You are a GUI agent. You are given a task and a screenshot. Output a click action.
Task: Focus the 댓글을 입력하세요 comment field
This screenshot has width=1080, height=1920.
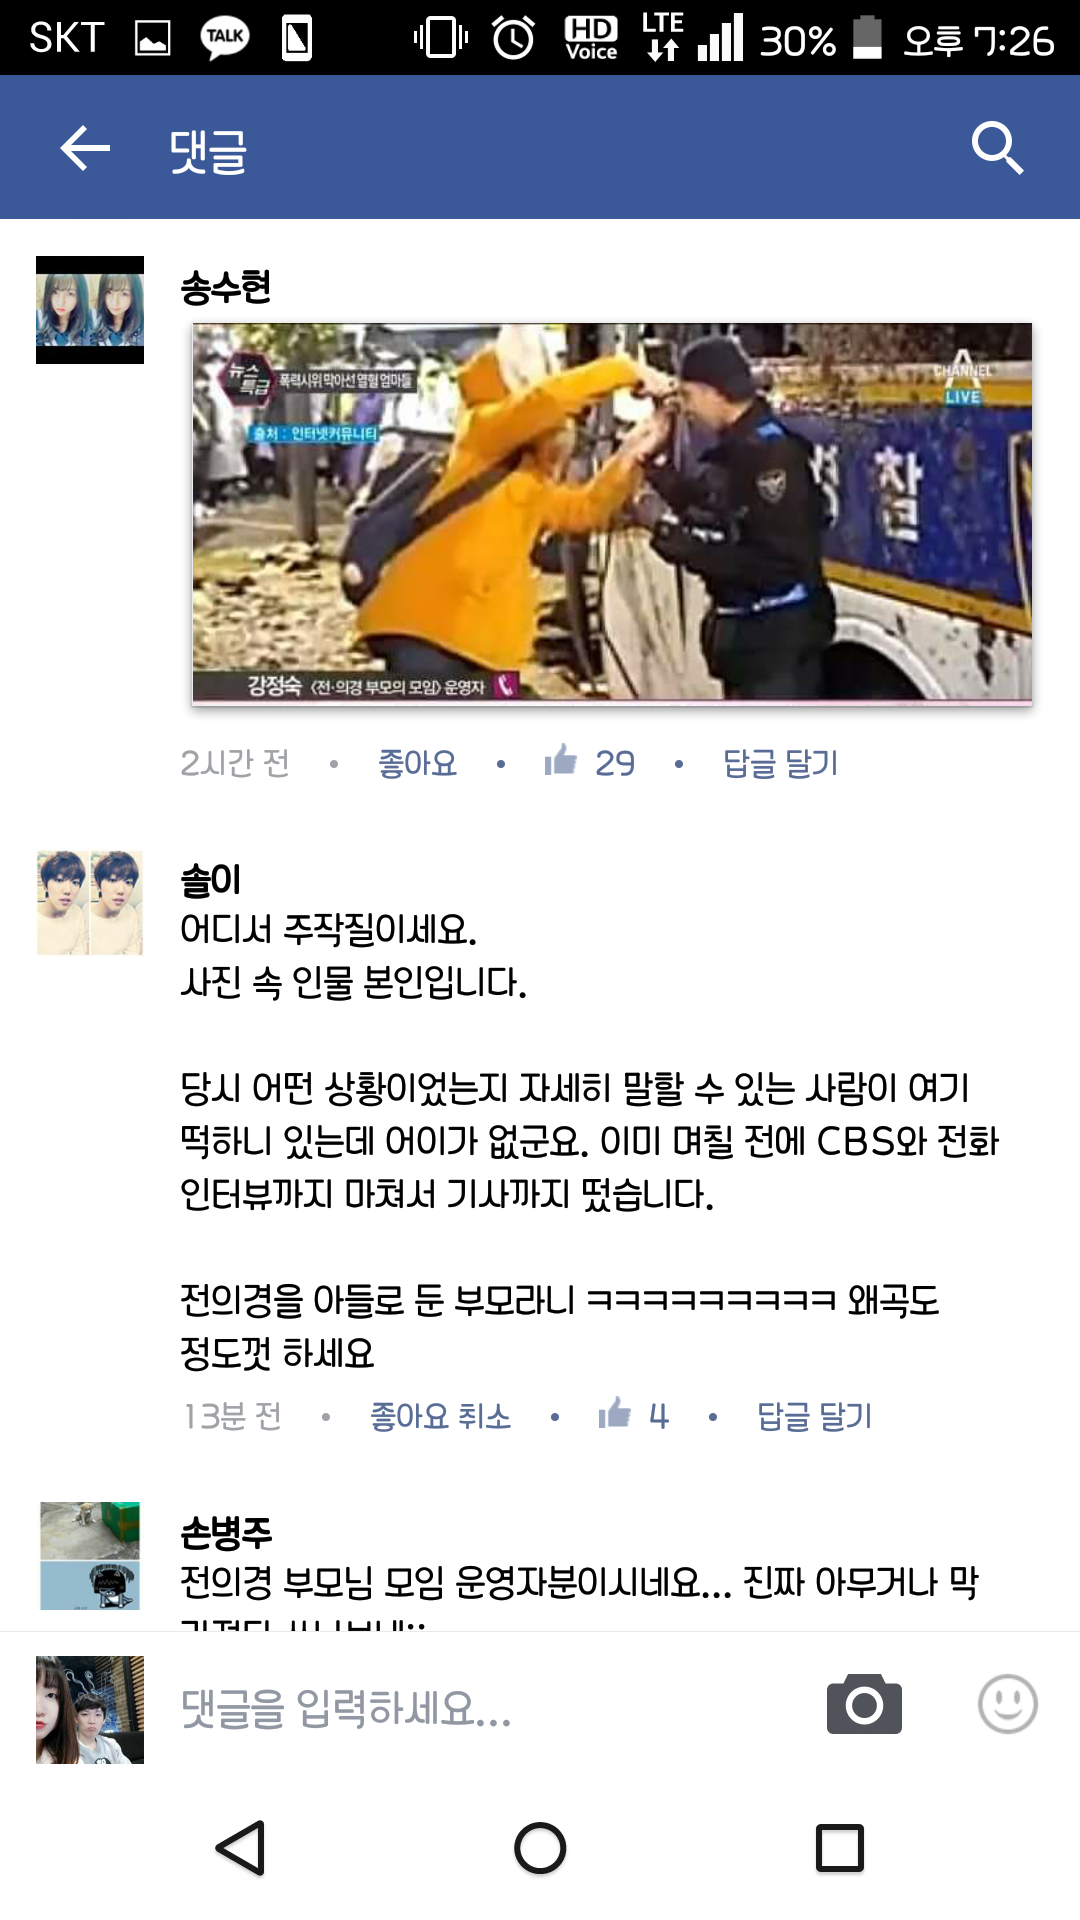[490, 1708]
